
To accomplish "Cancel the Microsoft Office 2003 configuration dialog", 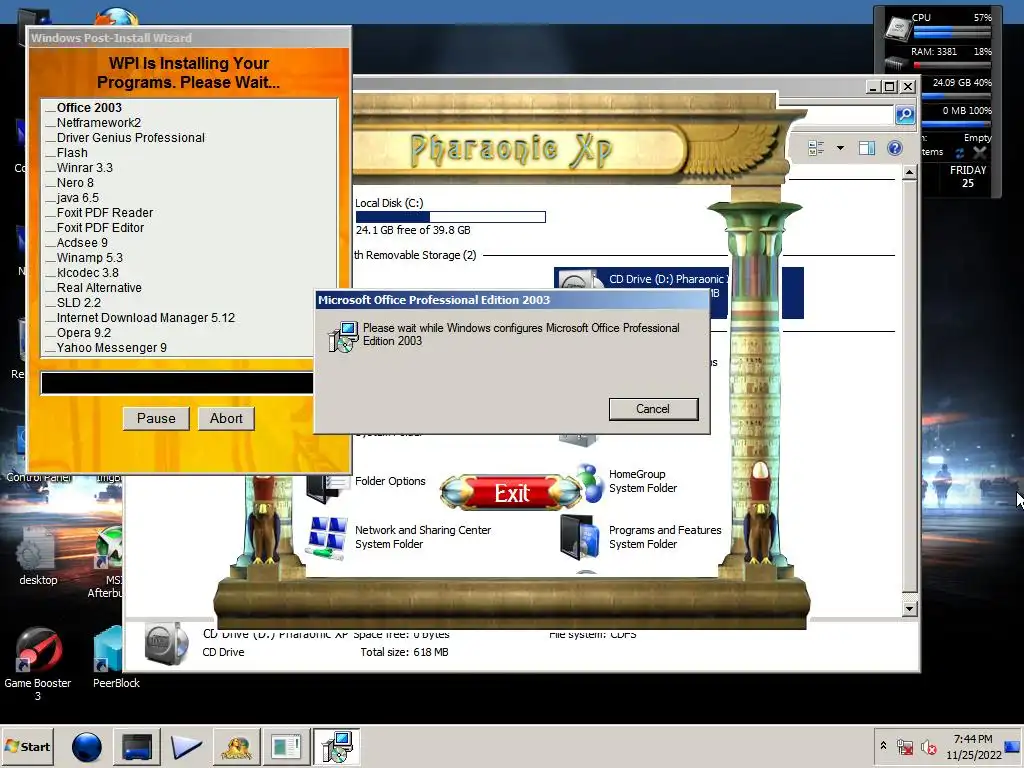I will pos(653,409).
